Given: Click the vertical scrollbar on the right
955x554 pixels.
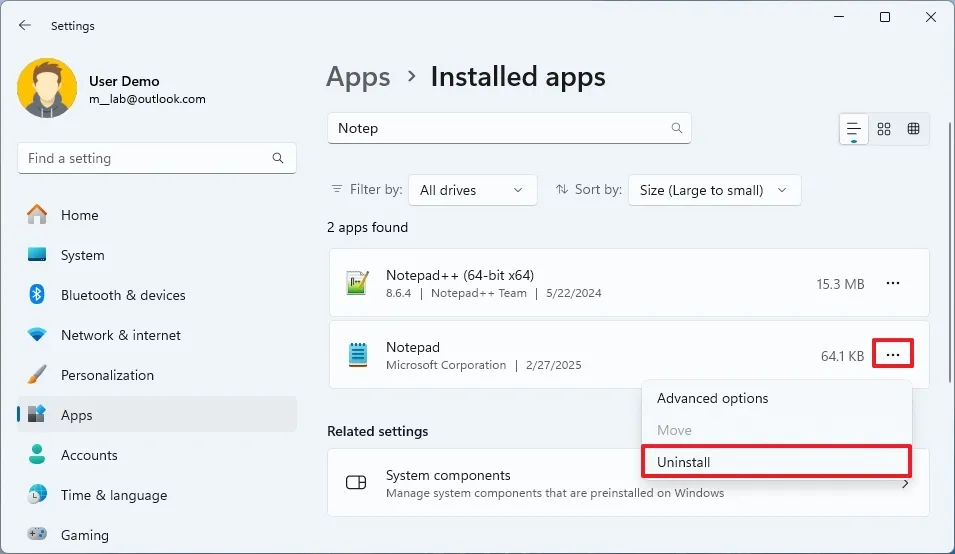Looking at the screenshot, I should [x=951, y=251].
